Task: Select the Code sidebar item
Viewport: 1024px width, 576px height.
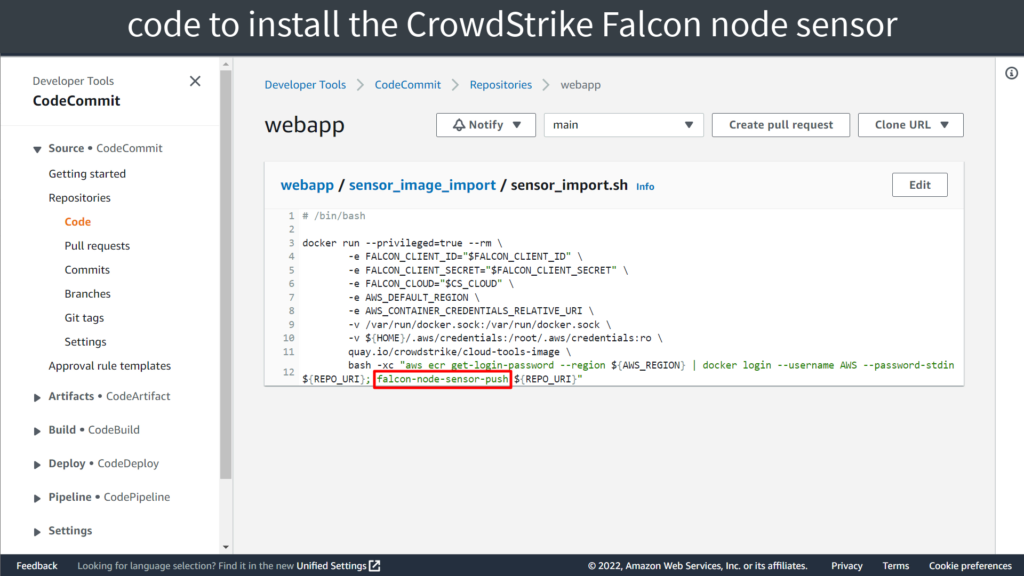Action: [77, 222]
